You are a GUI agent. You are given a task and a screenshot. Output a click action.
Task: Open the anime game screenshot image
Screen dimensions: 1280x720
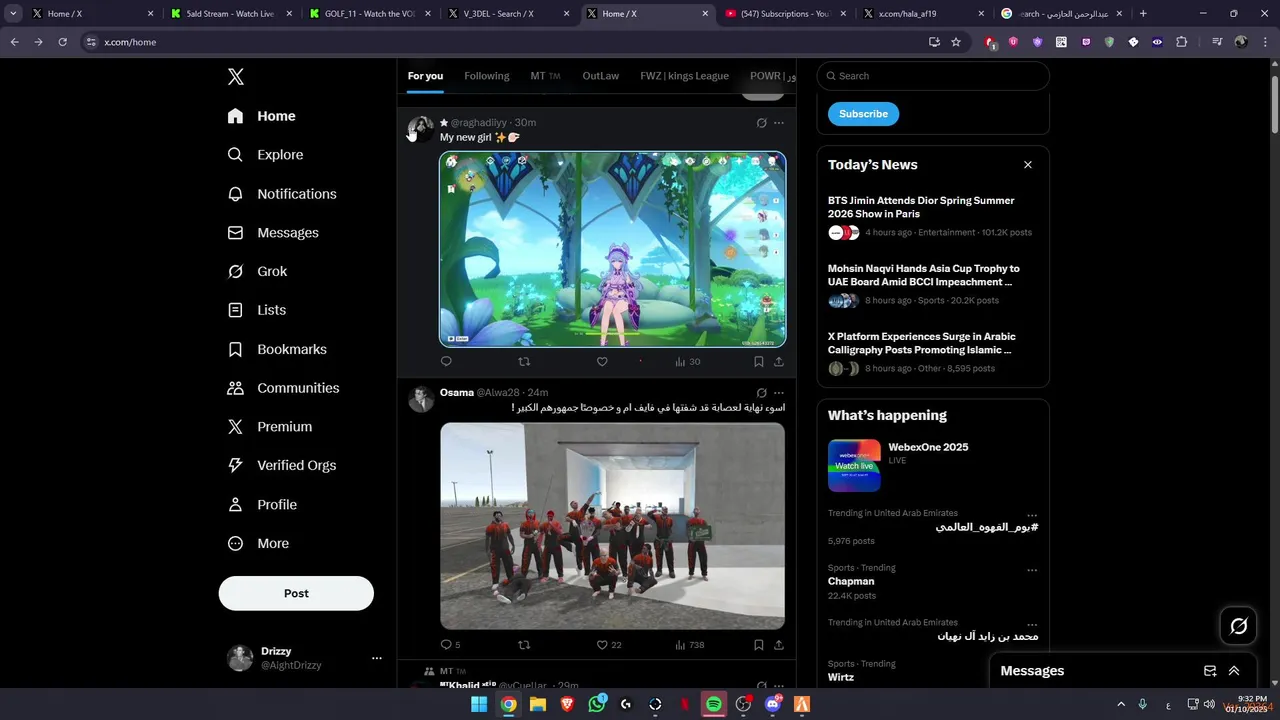click(613, 249)
